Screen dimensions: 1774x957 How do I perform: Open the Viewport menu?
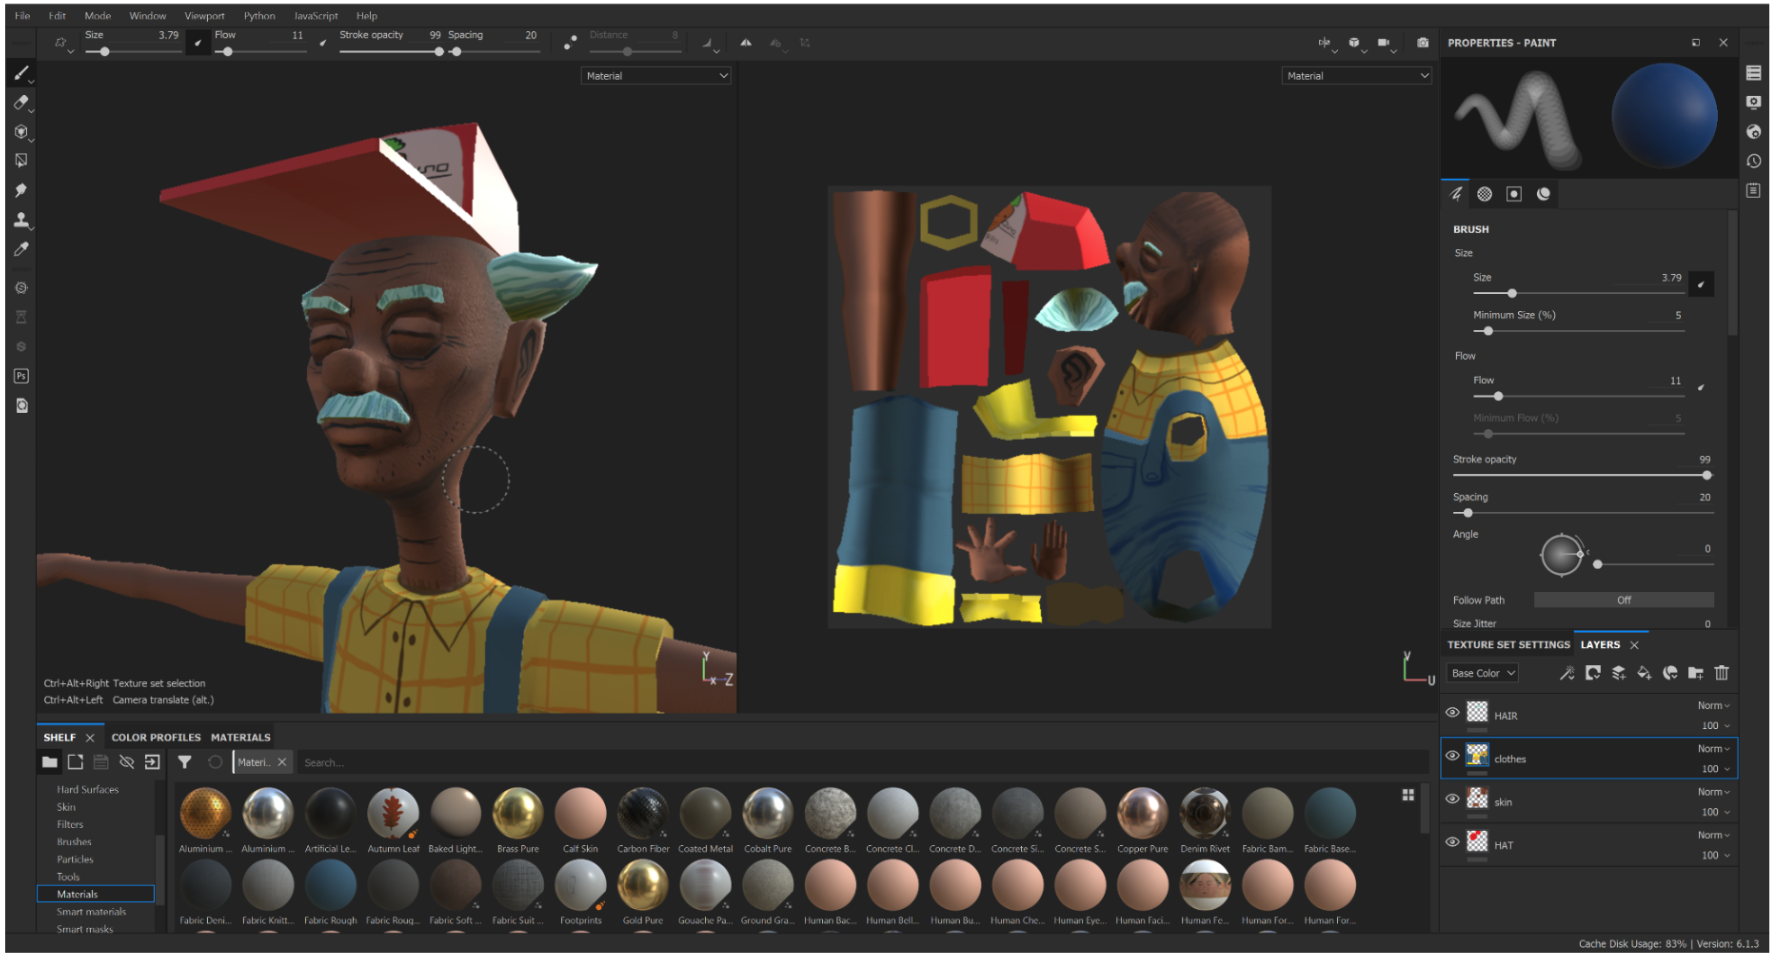[204, 16]
